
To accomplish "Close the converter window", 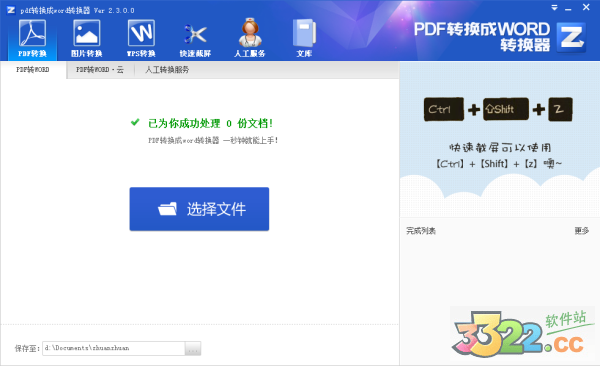I will pos(586,7).
